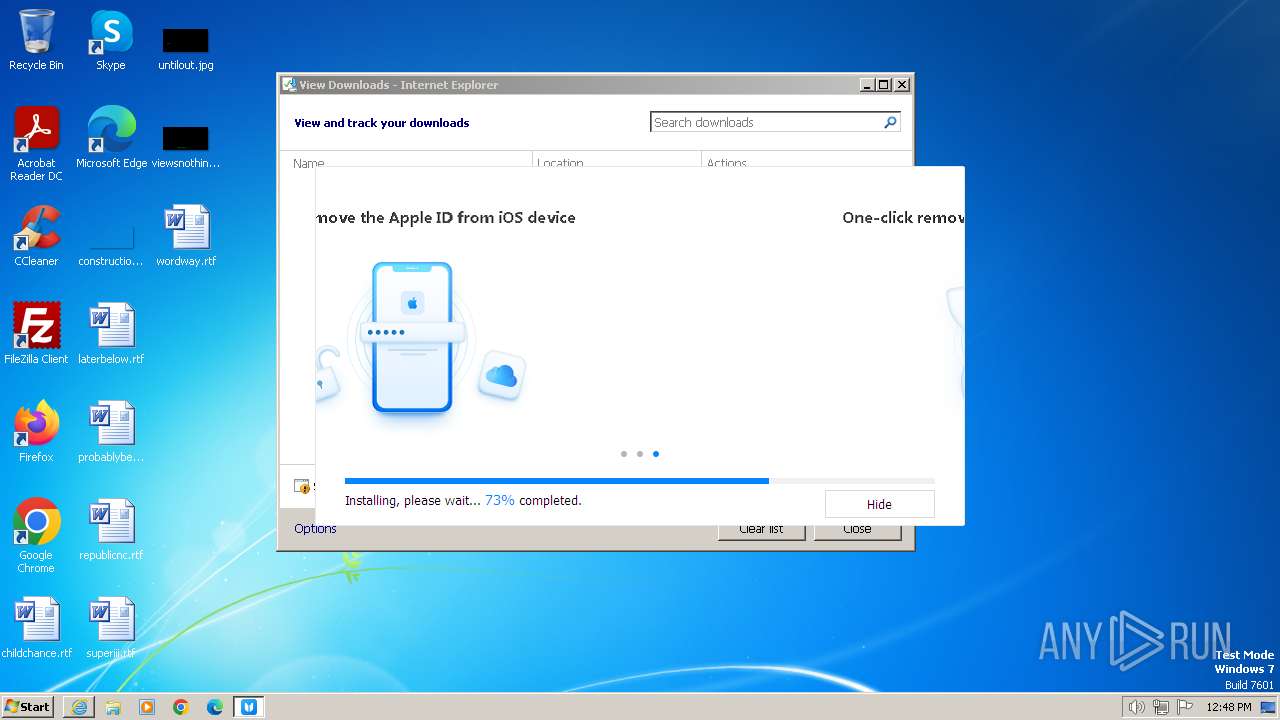Click the Close button in View Downloads
1280x720 pixels.
click(857, 530)
